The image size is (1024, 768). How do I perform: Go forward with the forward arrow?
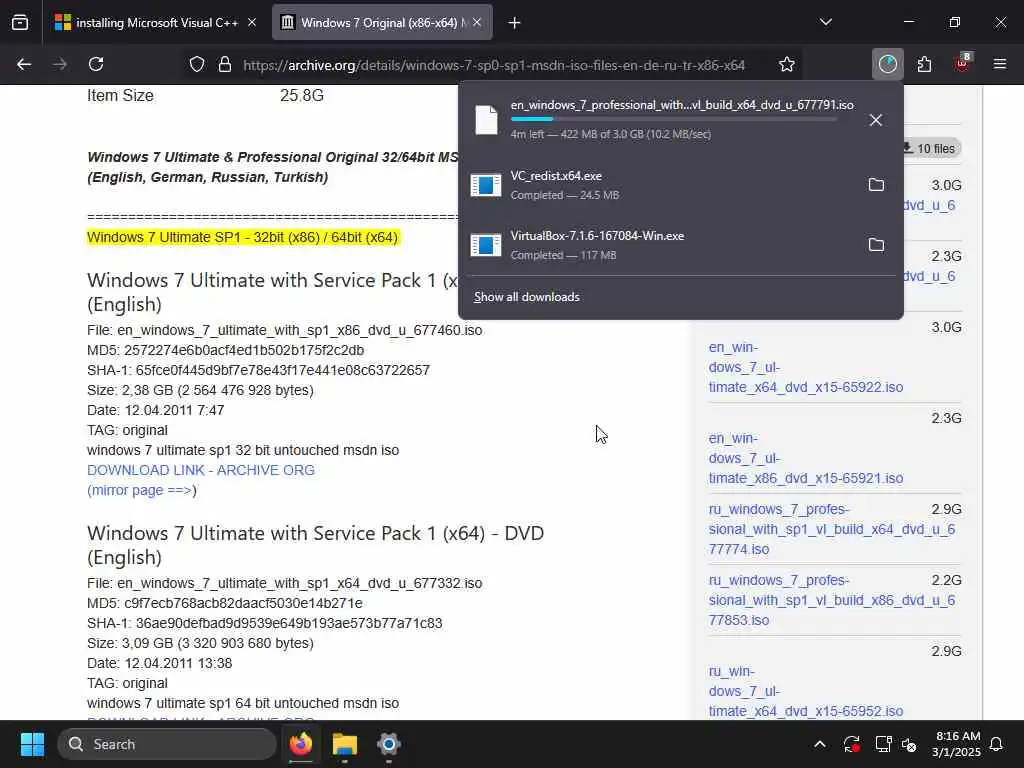(60, 64)
